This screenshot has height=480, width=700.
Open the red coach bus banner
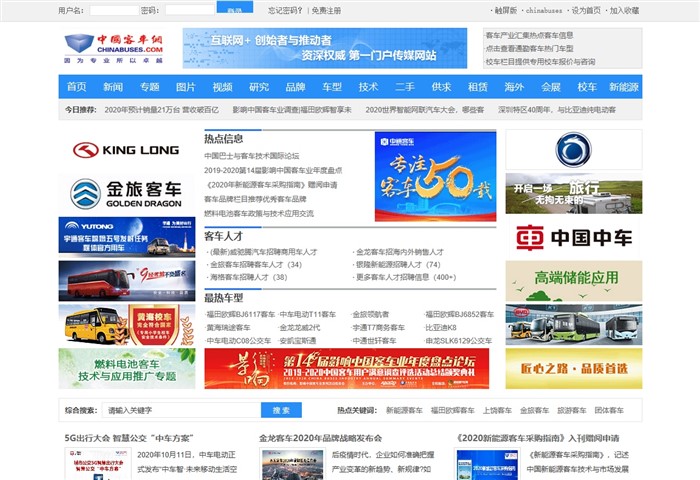(x=127, y=281)
